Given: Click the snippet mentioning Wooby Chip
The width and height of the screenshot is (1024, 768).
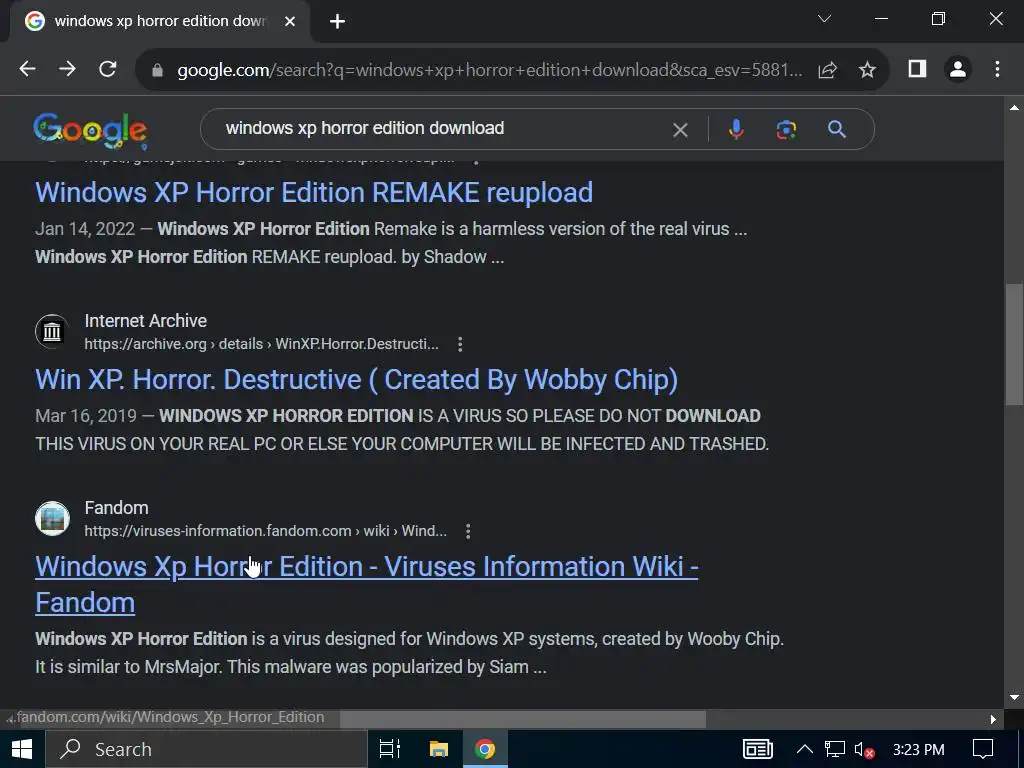Looking at the screenshot, I should tap(409, 652).
